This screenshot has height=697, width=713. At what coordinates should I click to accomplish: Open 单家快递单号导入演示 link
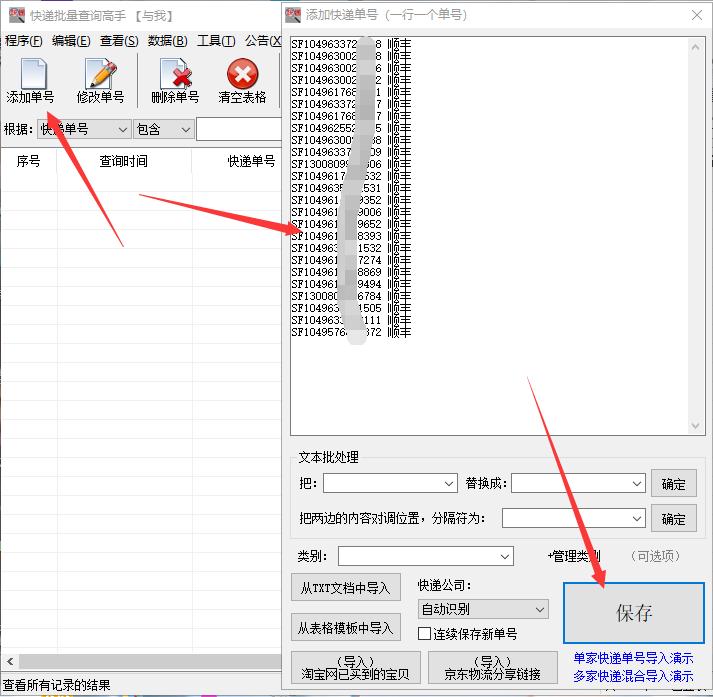pos(633,658)
